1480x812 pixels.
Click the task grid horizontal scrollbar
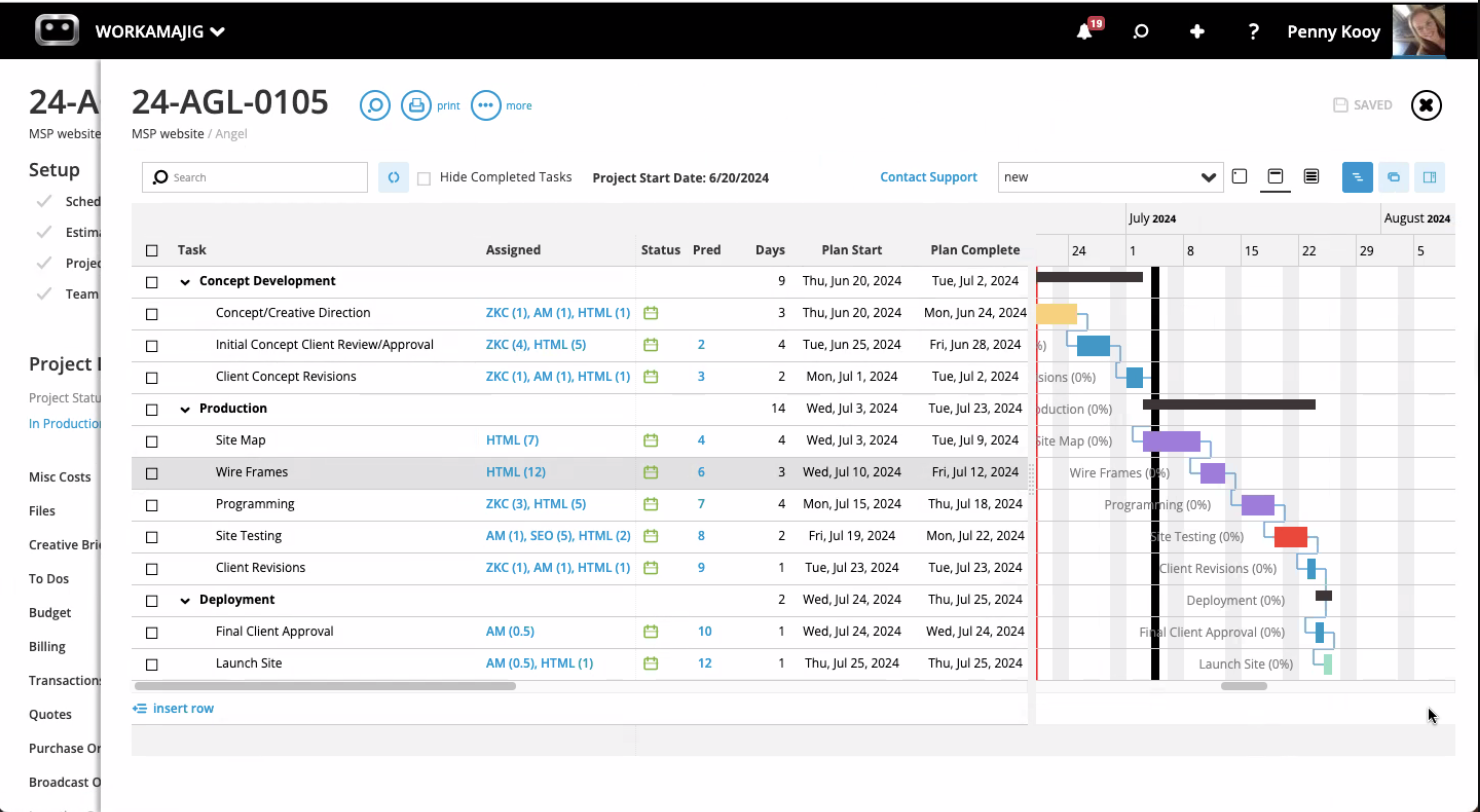click(325, 686)
